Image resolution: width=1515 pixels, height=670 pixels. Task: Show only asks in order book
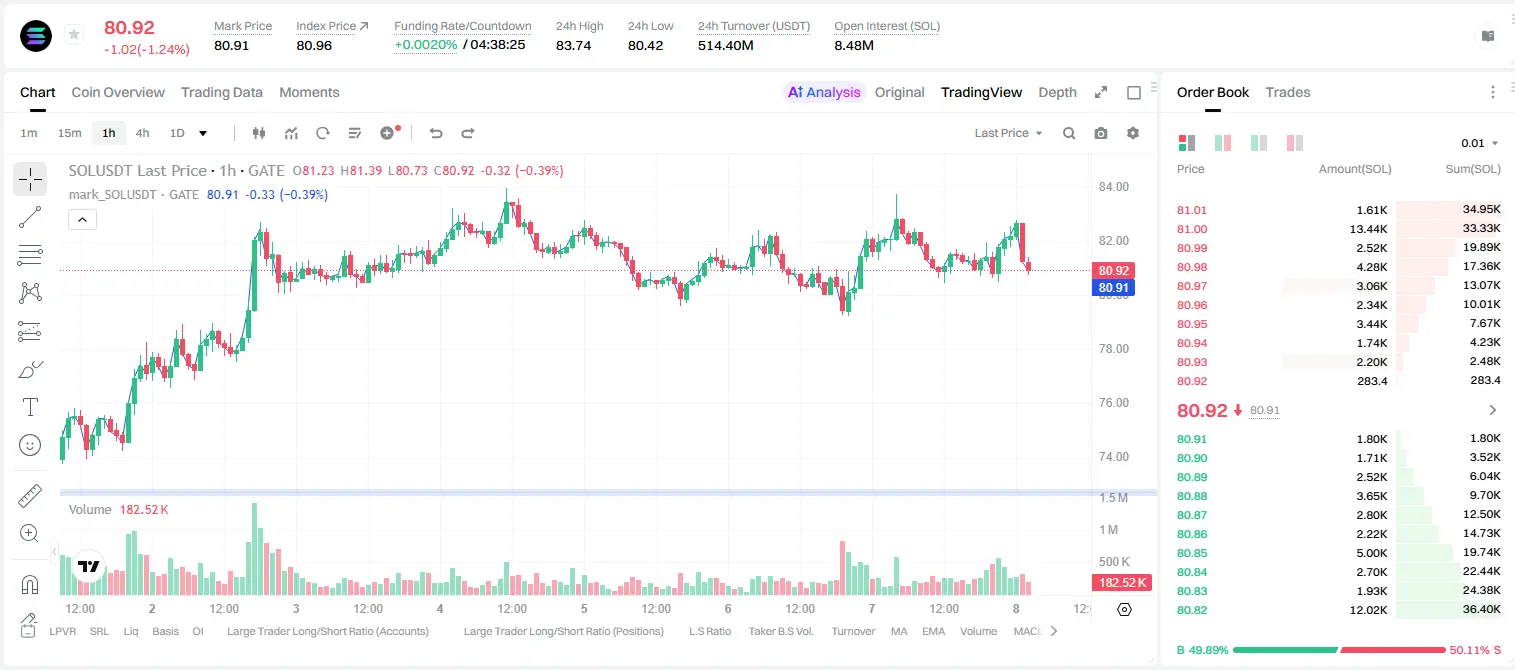coord(1295,143)
